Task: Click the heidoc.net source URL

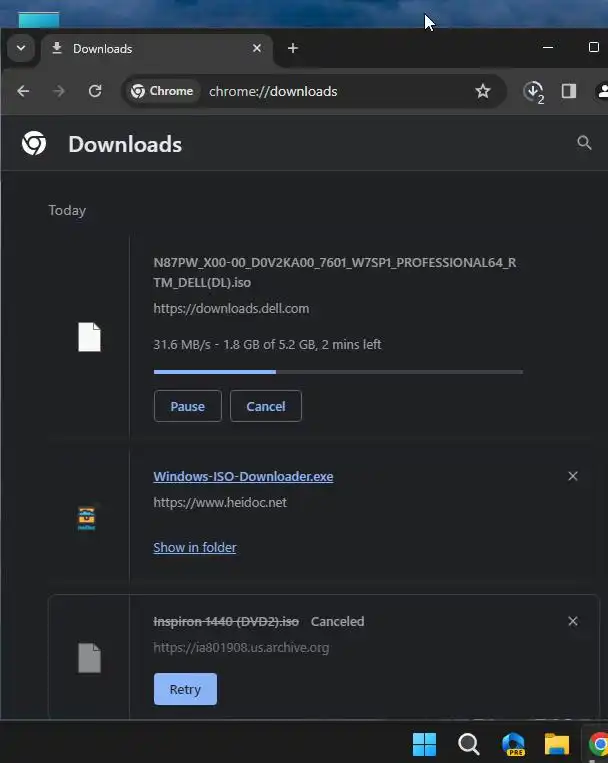Action: coord(220,503)
